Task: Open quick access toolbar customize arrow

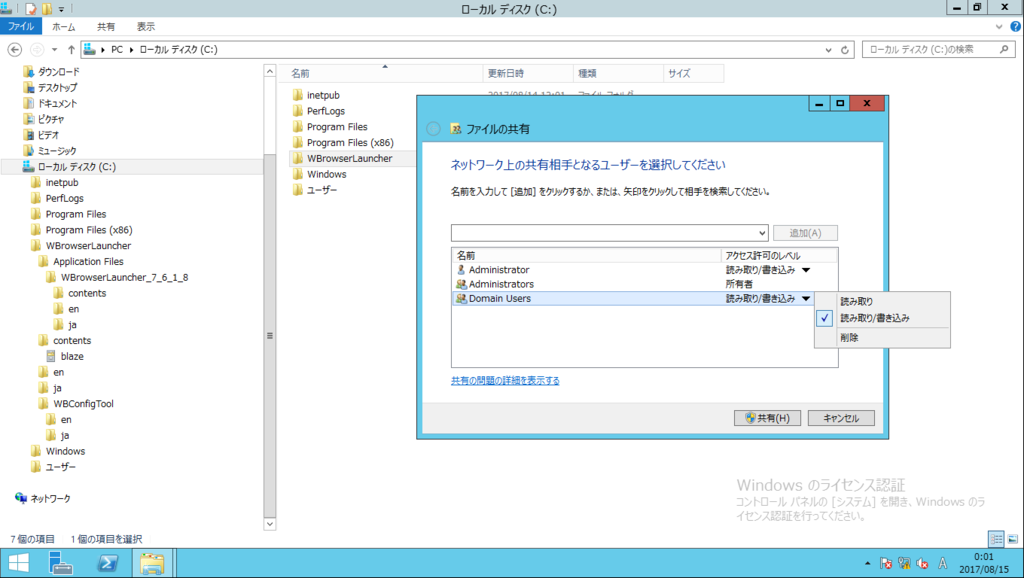Action: pos(61,9)
